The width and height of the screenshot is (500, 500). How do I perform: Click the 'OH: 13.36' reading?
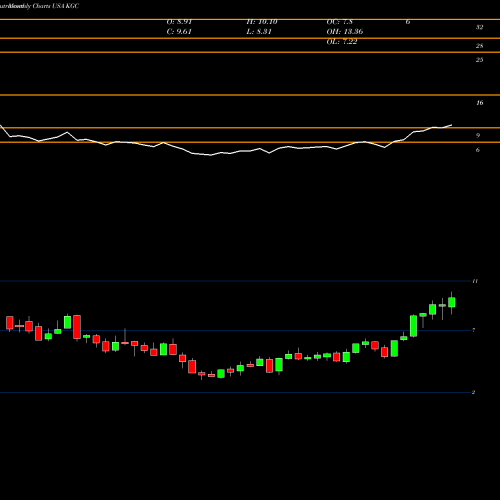(345, 32)
